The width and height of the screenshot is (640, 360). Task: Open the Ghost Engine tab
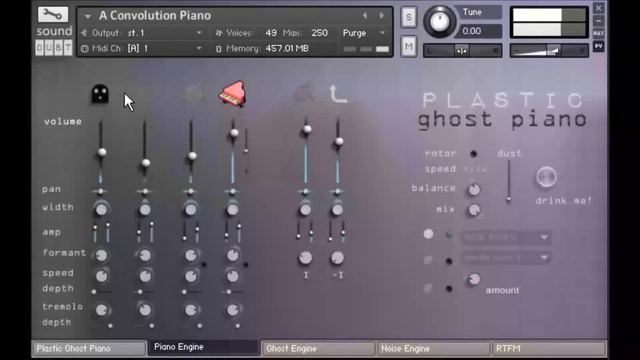click(x=318, y=349)
